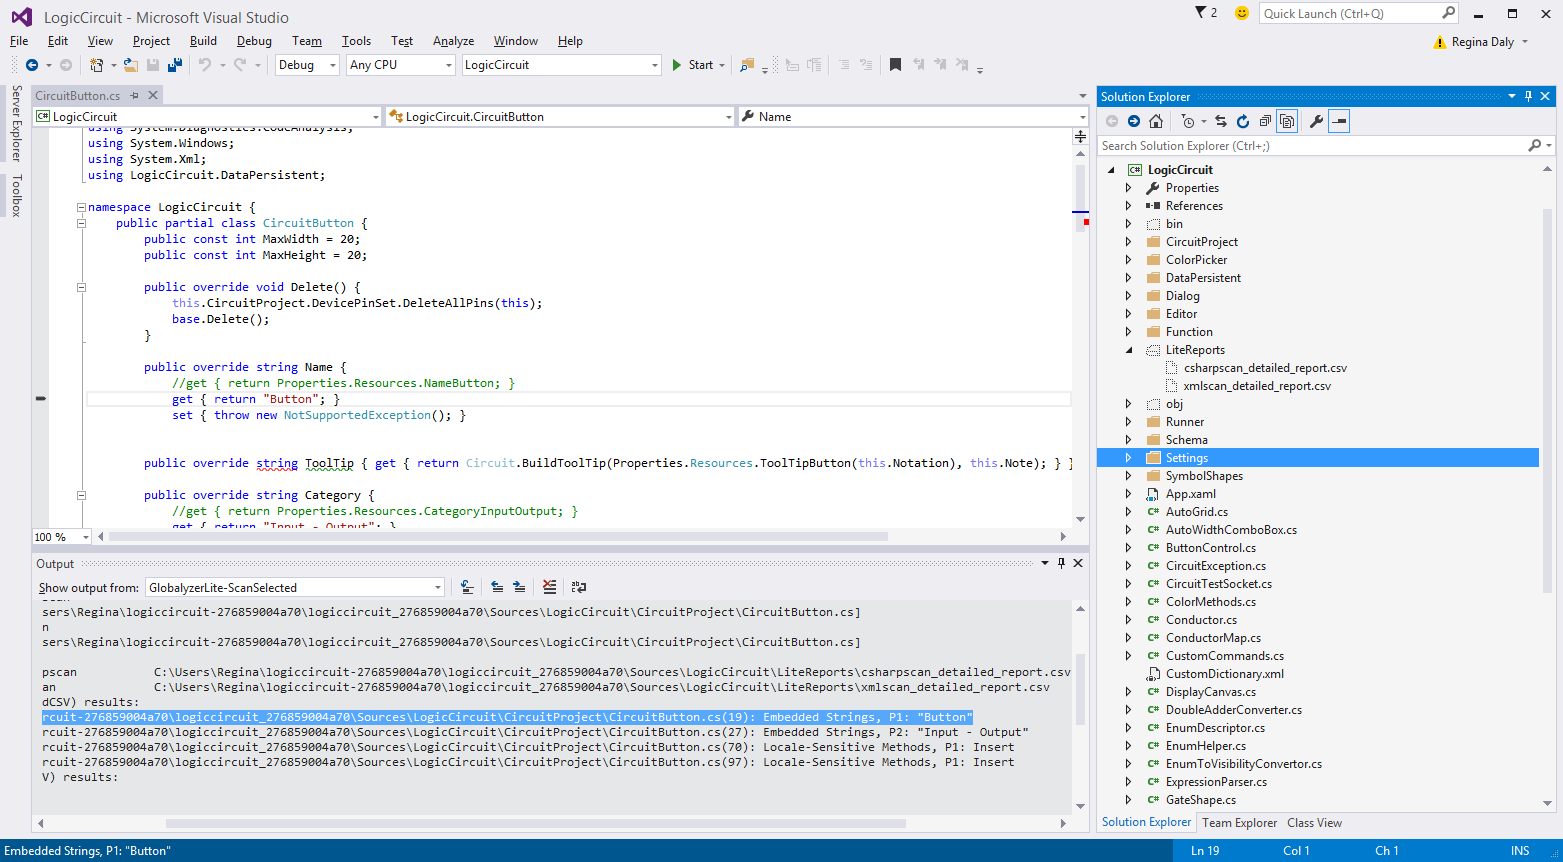Click the notifications flag icon
The image size is (1563, 862).
tap(1201, 13)
